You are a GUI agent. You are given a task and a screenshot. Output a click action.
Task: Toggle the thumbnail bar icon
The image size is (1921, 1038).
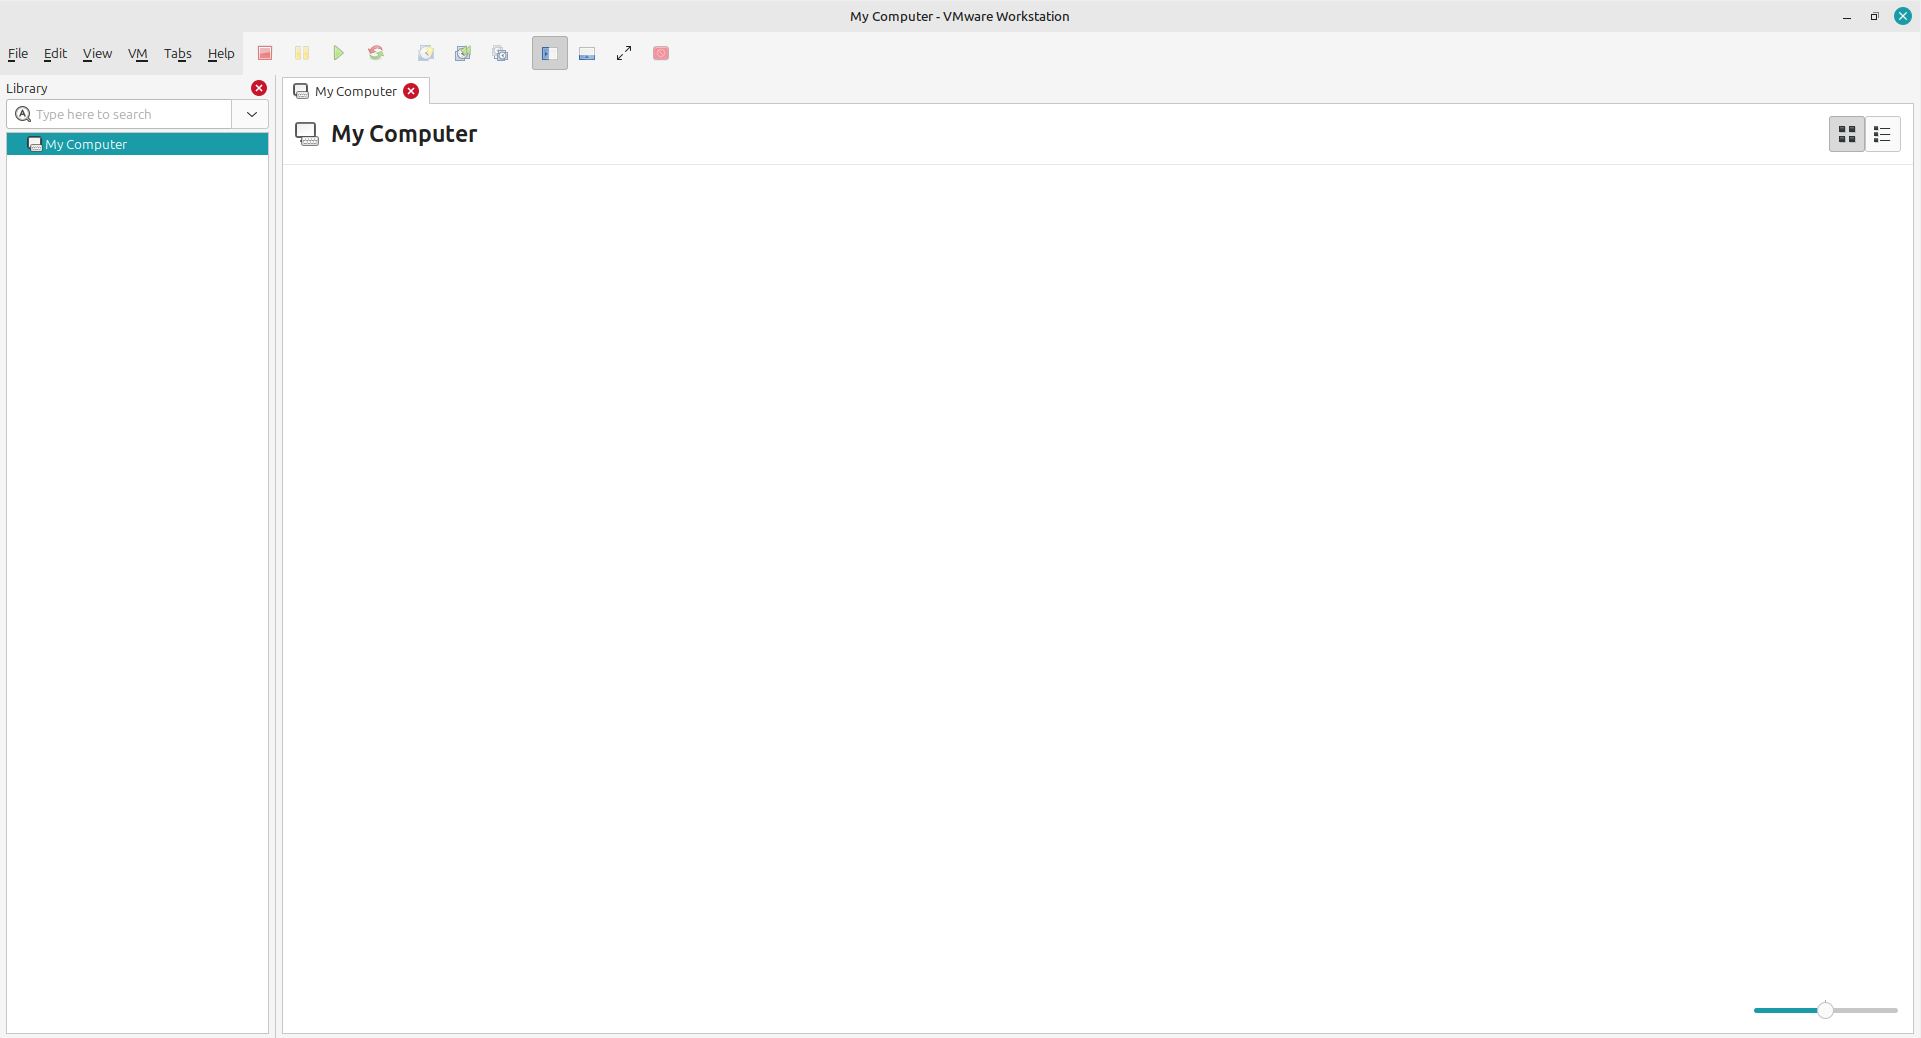(587, 53)
